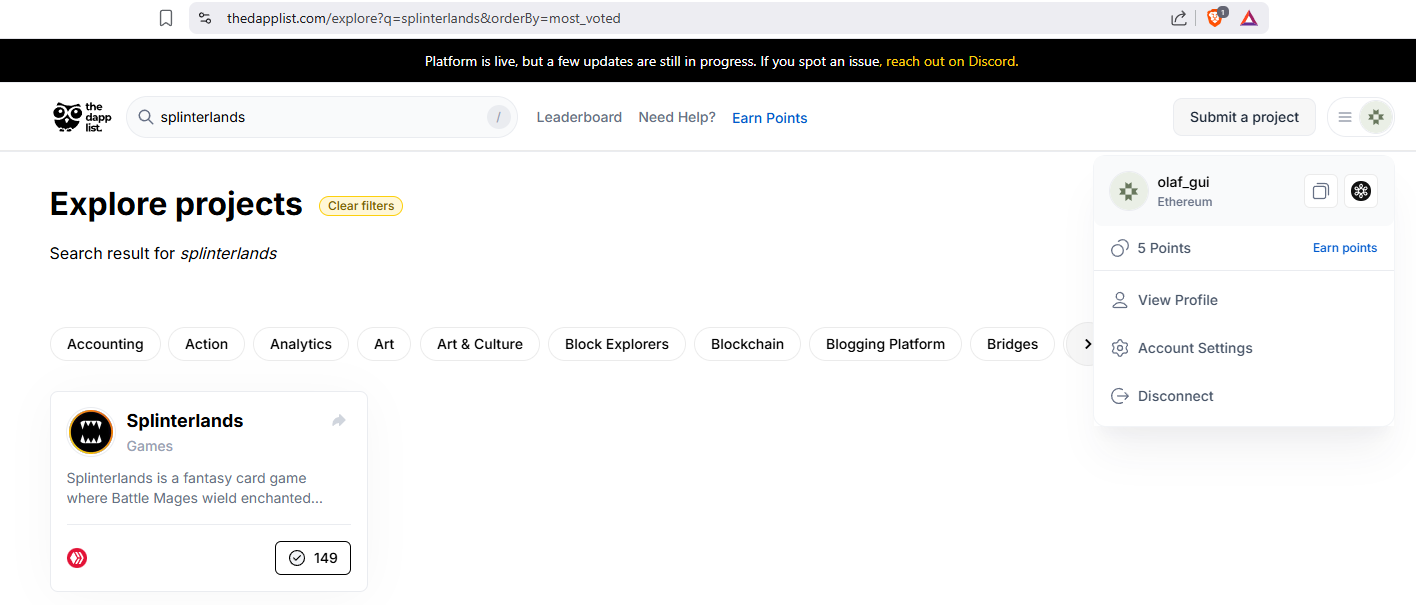
Task: Click the search magnifier icon
Action: (146, 117)
